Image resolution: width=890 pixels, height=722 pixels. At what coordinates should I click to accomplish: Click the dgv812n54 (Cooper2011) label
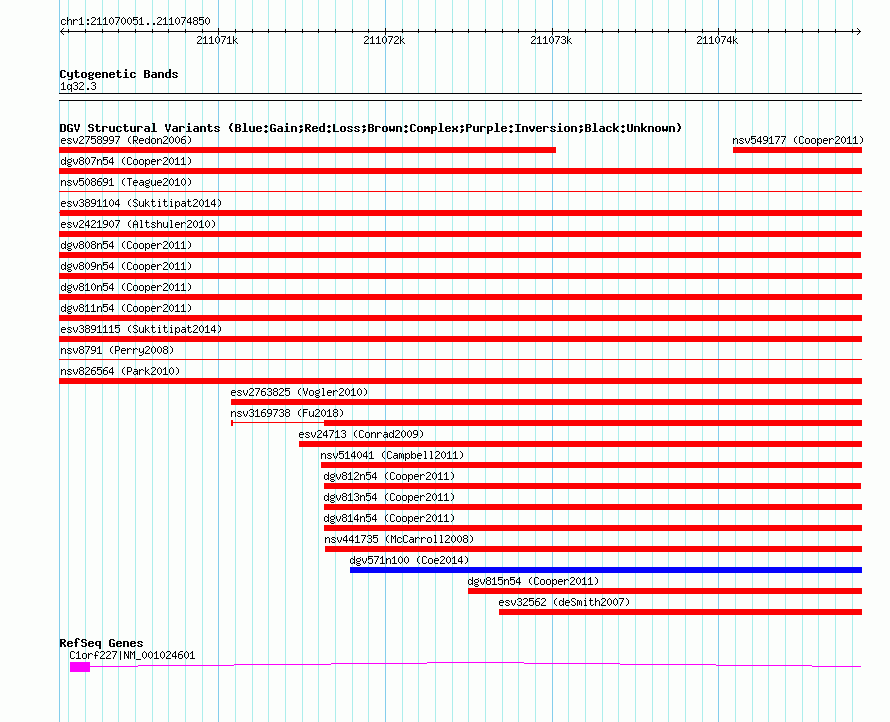pos(389,476)
